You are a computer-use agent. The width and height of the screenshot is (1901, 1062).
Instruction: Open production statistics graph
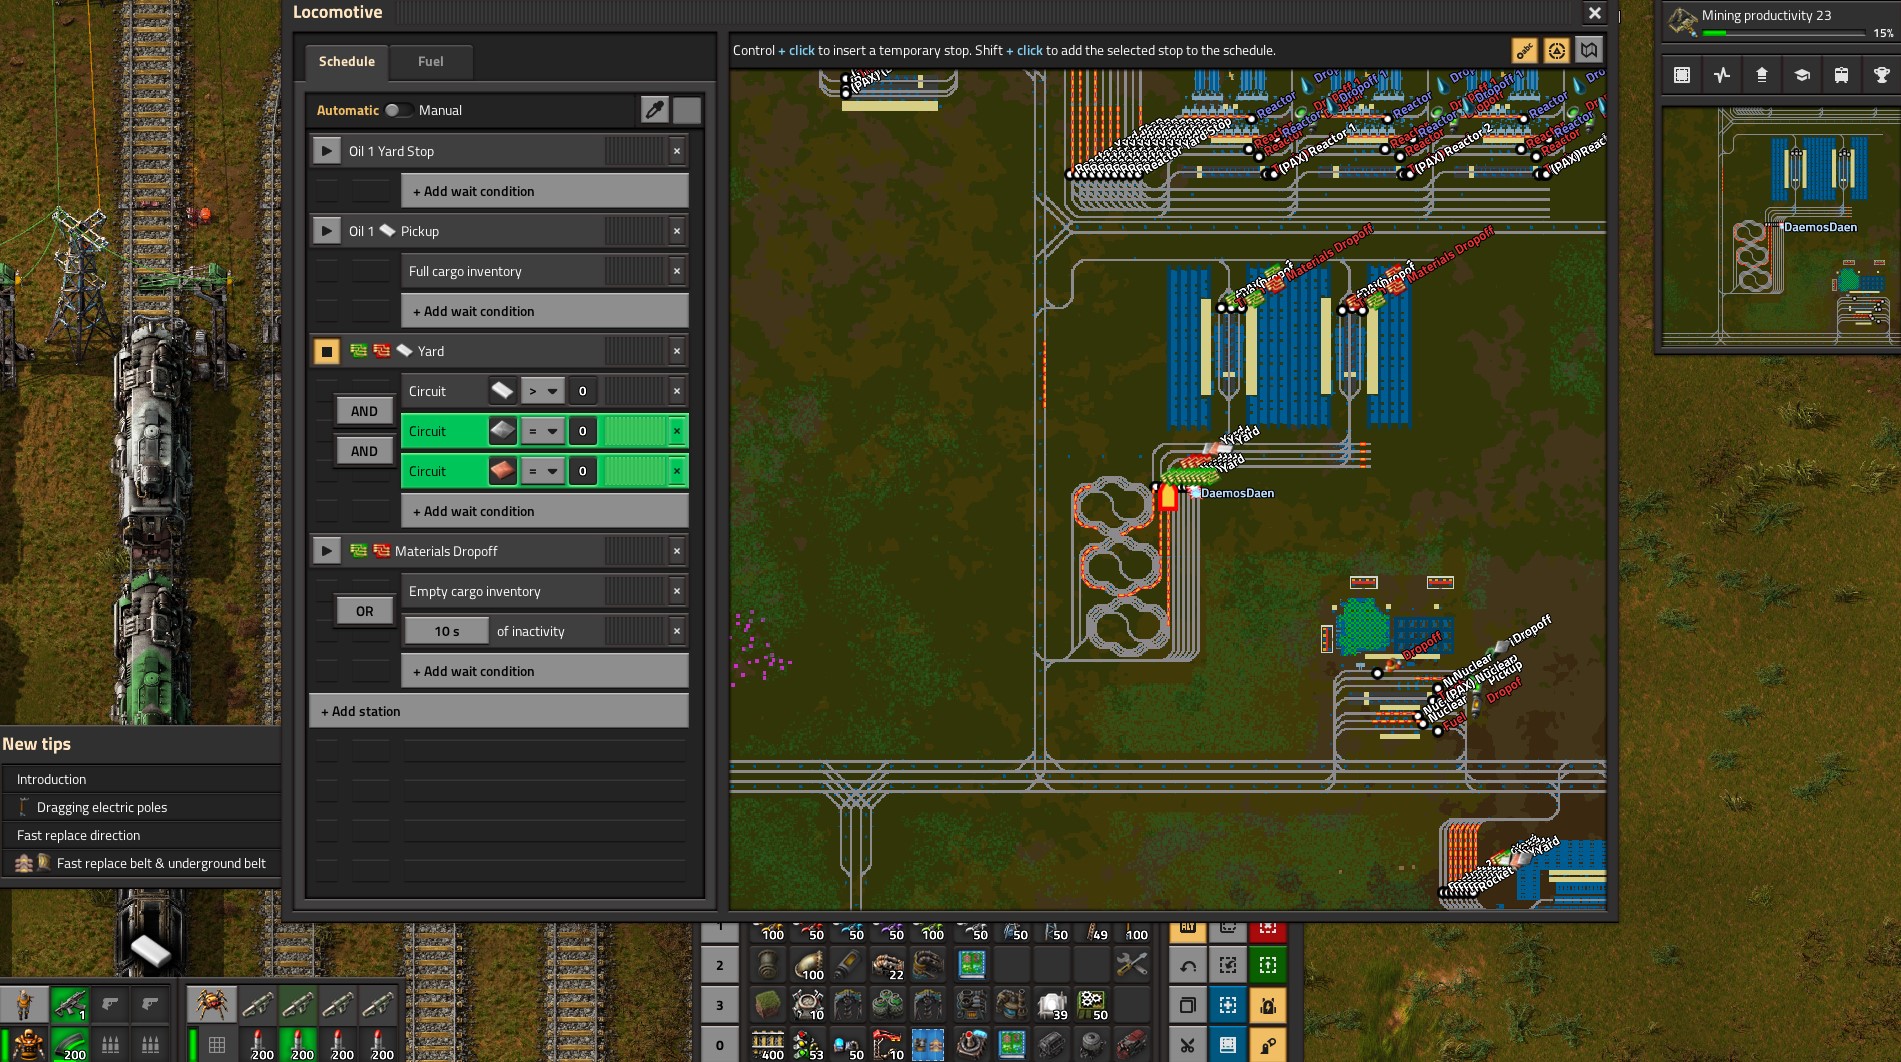[x=1722, y=75]
